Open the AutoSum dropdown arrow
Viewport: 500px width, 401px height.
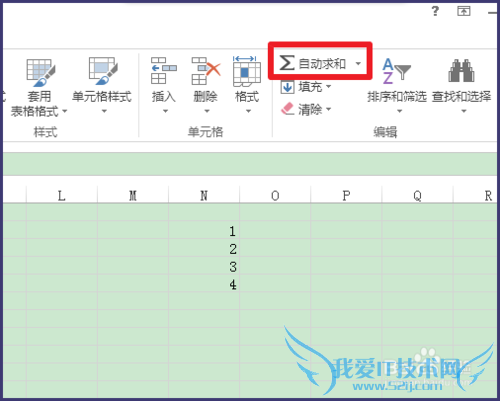(x=358, y=63)
